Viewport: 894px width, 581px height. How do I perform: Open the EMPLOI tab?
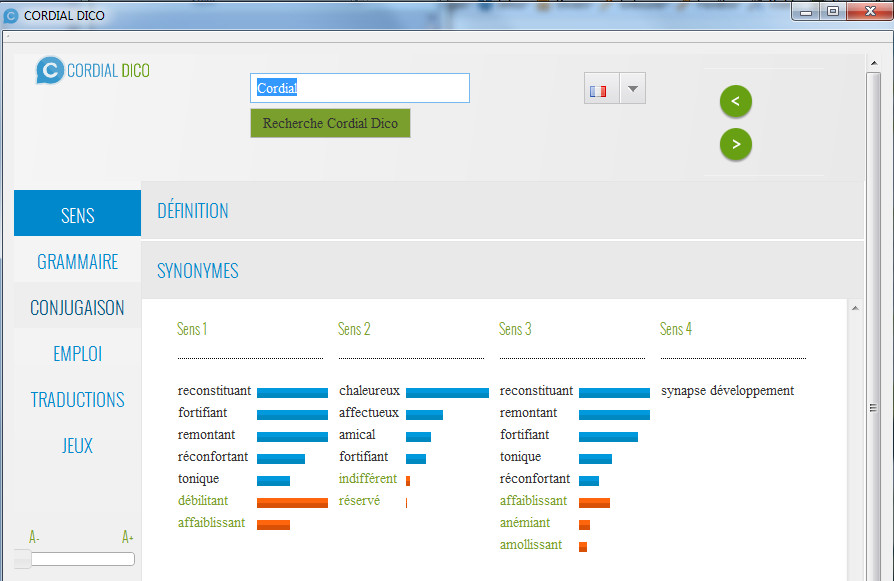(78, 354)
